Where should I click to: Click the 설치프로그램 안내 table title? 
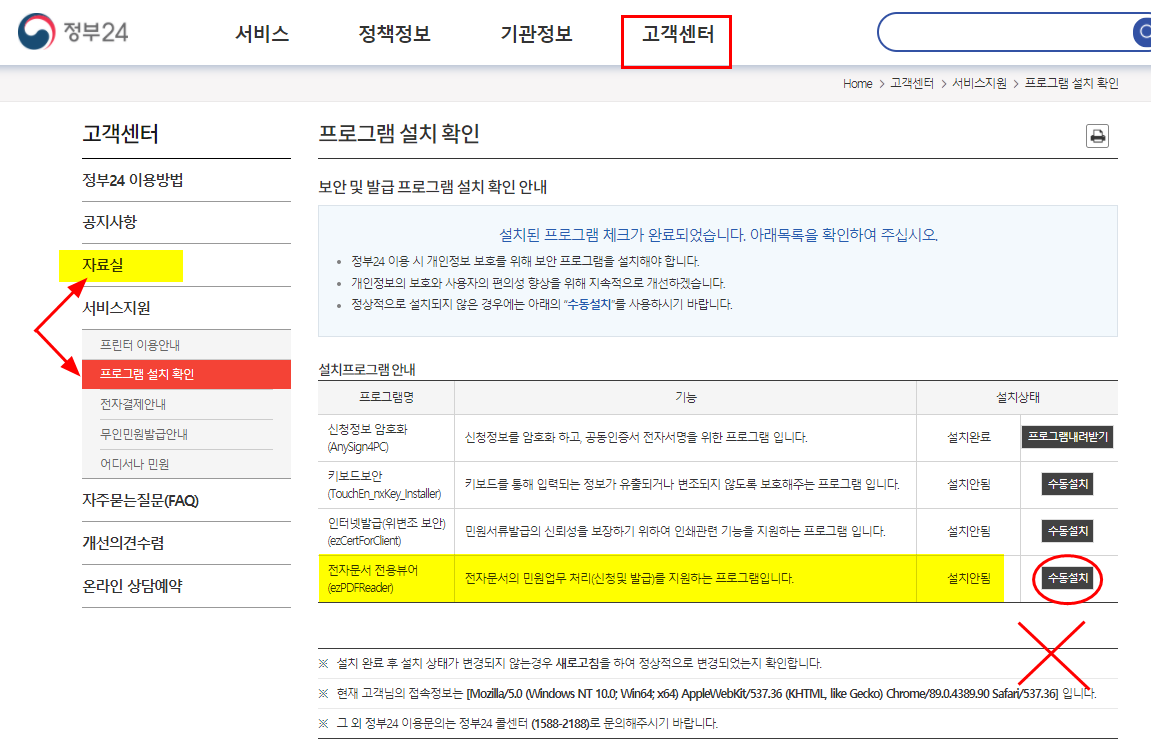367,369
